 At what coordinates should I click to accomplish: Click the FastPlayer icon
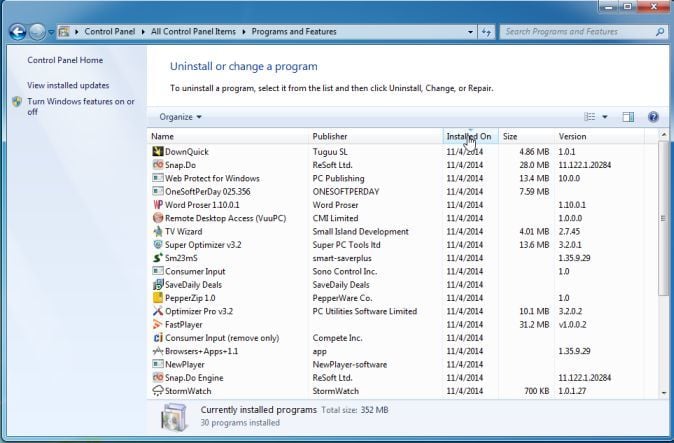point(158,324)
